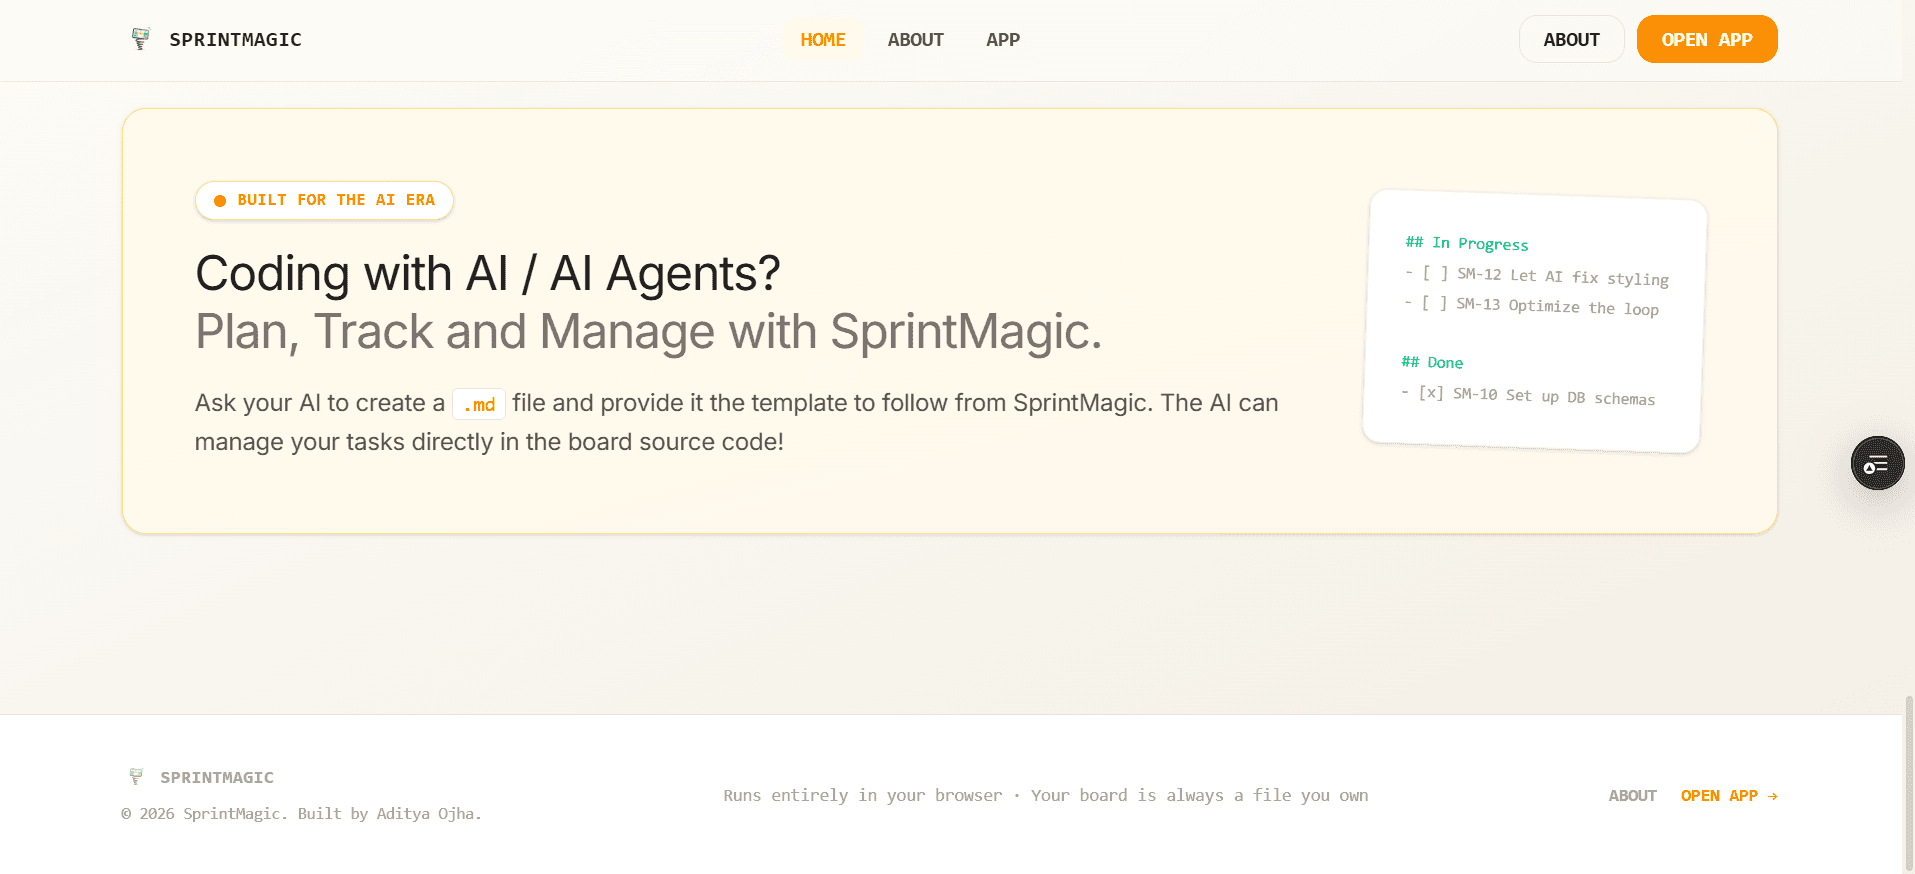
Task: Click the .md code chip in description
Action: (479, 404)
